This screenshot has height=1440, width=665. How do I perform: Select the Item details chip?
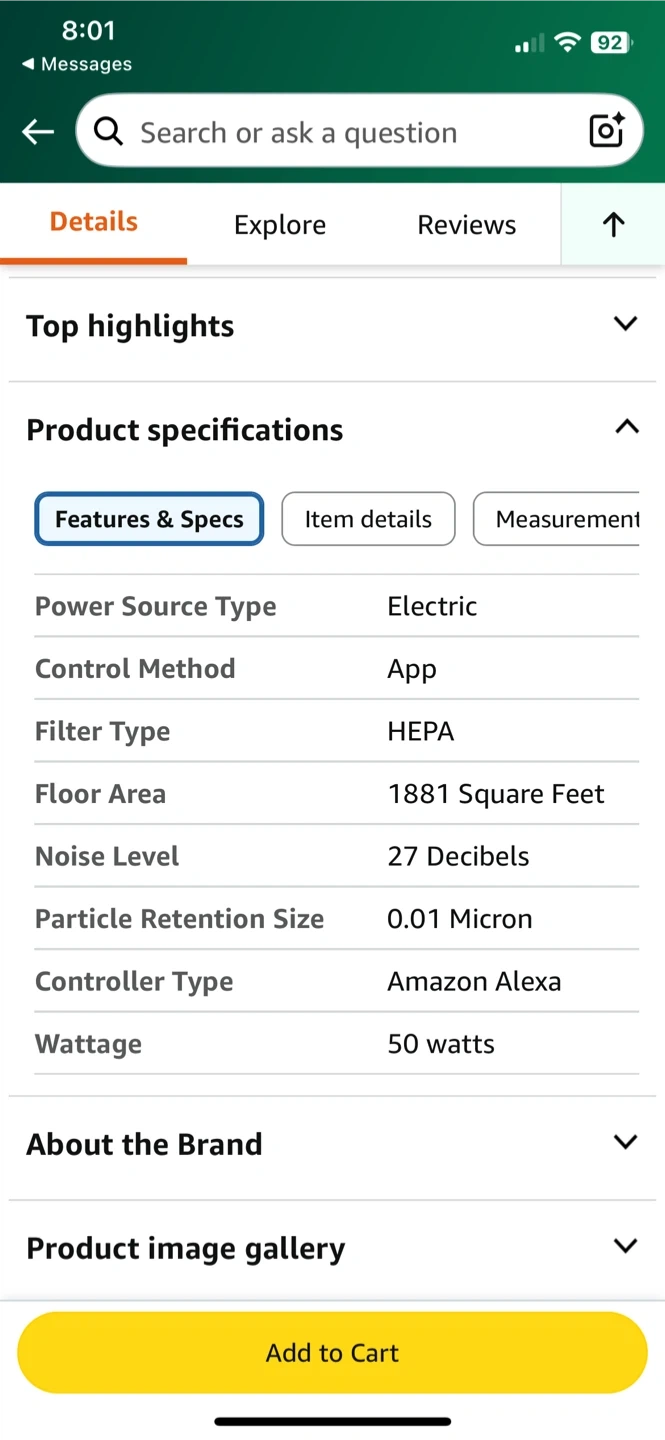(x=368, y=519)
